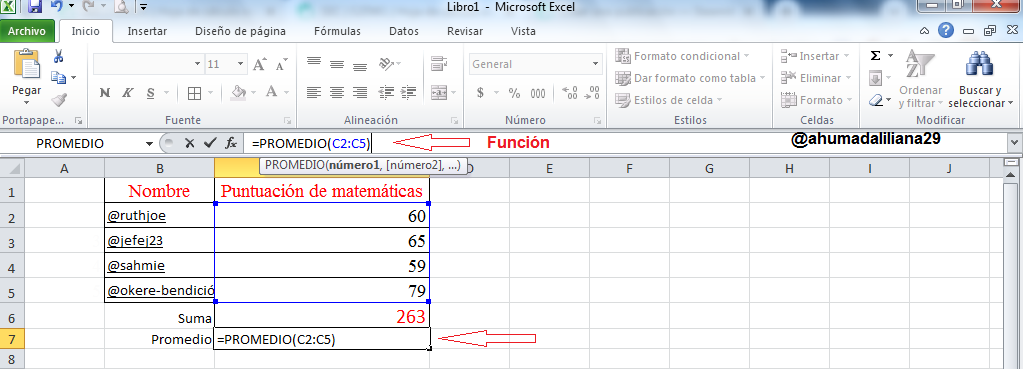The image size is (1023, 369).
Task: Toggle bold N formatting
Action: (104, 93)
